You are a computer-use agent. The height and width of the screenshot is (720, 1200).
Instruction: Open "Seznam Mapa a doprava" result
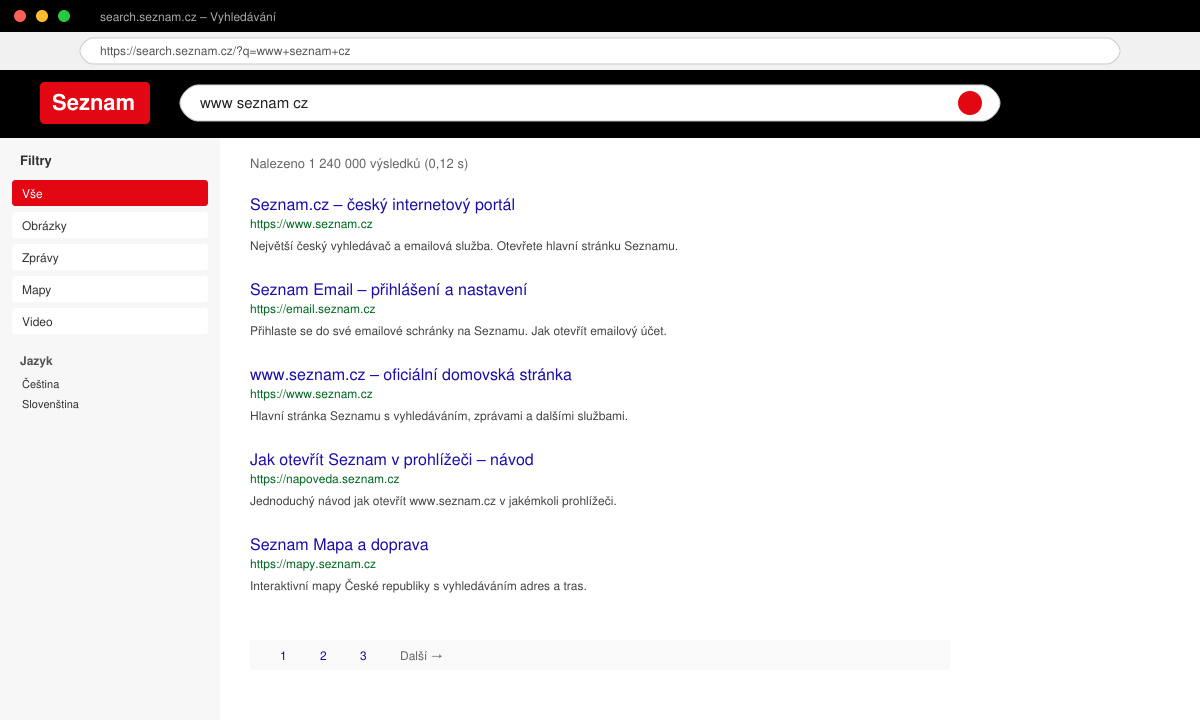point(339,545)
